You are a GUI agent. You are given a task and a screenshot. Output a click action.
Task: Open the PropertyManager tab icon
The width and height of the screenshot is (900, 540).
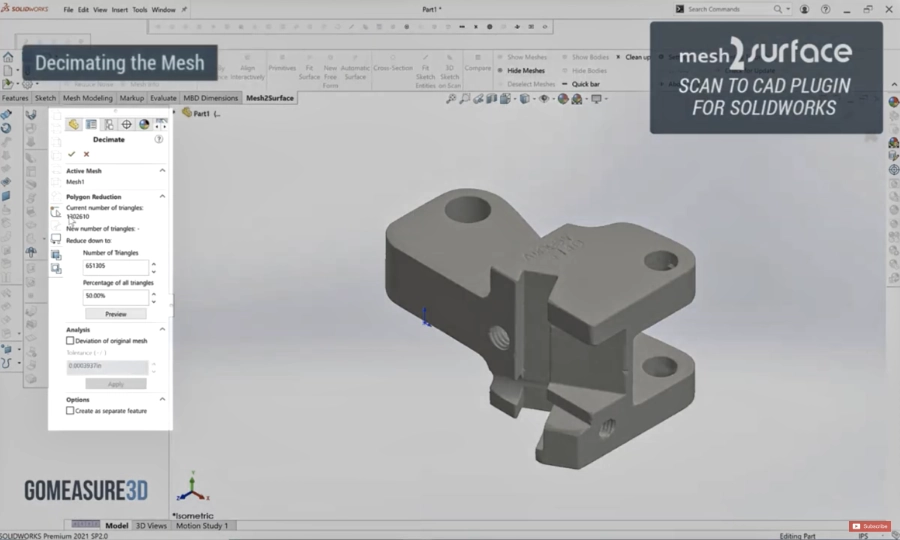(91, 125)
